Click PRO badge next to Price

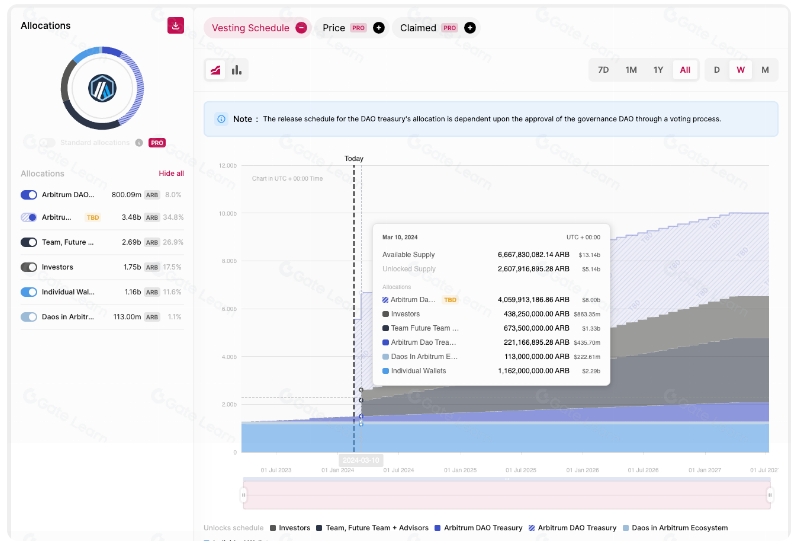[359, 28]
